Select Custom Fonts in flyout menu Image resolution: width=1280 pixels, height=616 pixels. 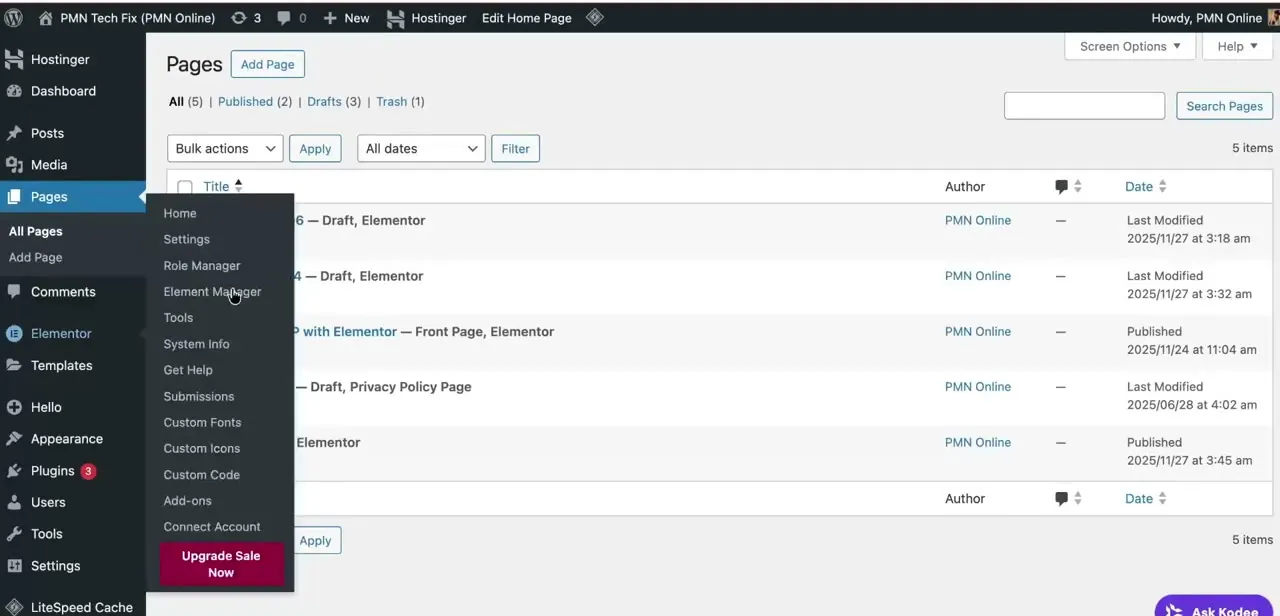click(202, 422)
